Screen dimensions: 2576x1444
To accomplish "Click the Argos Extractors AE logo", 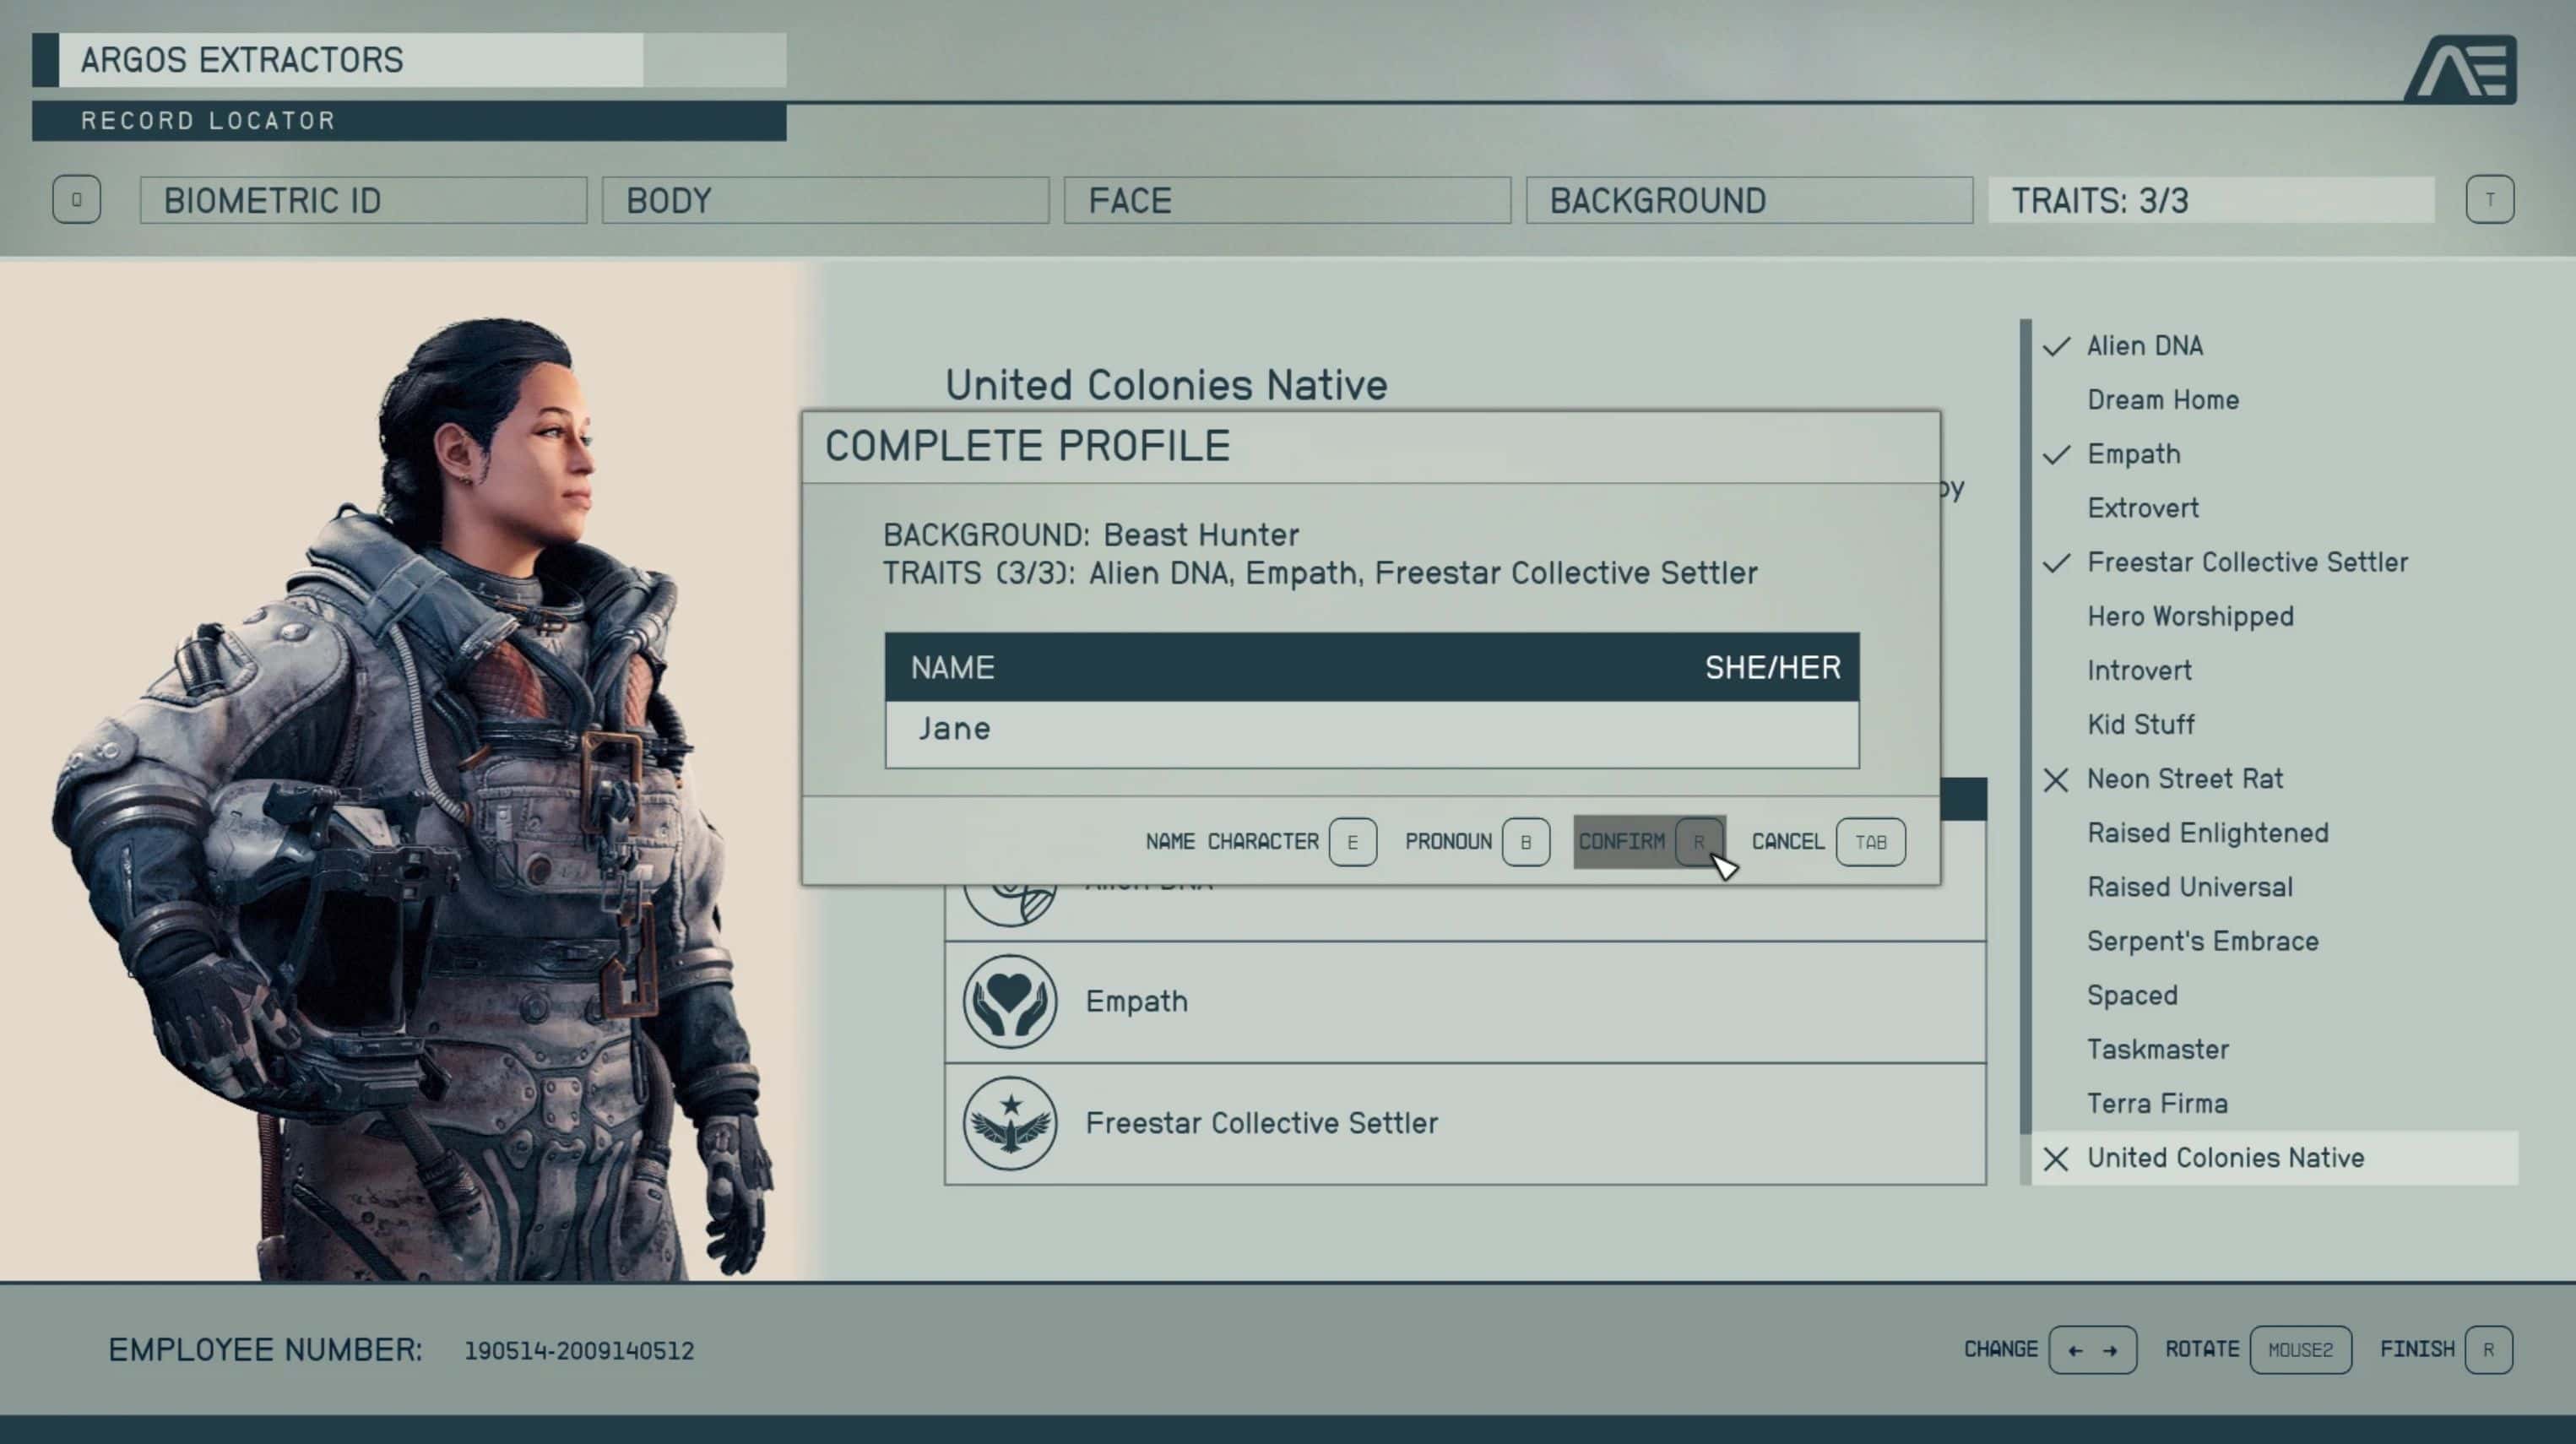I will (2461, 69).
